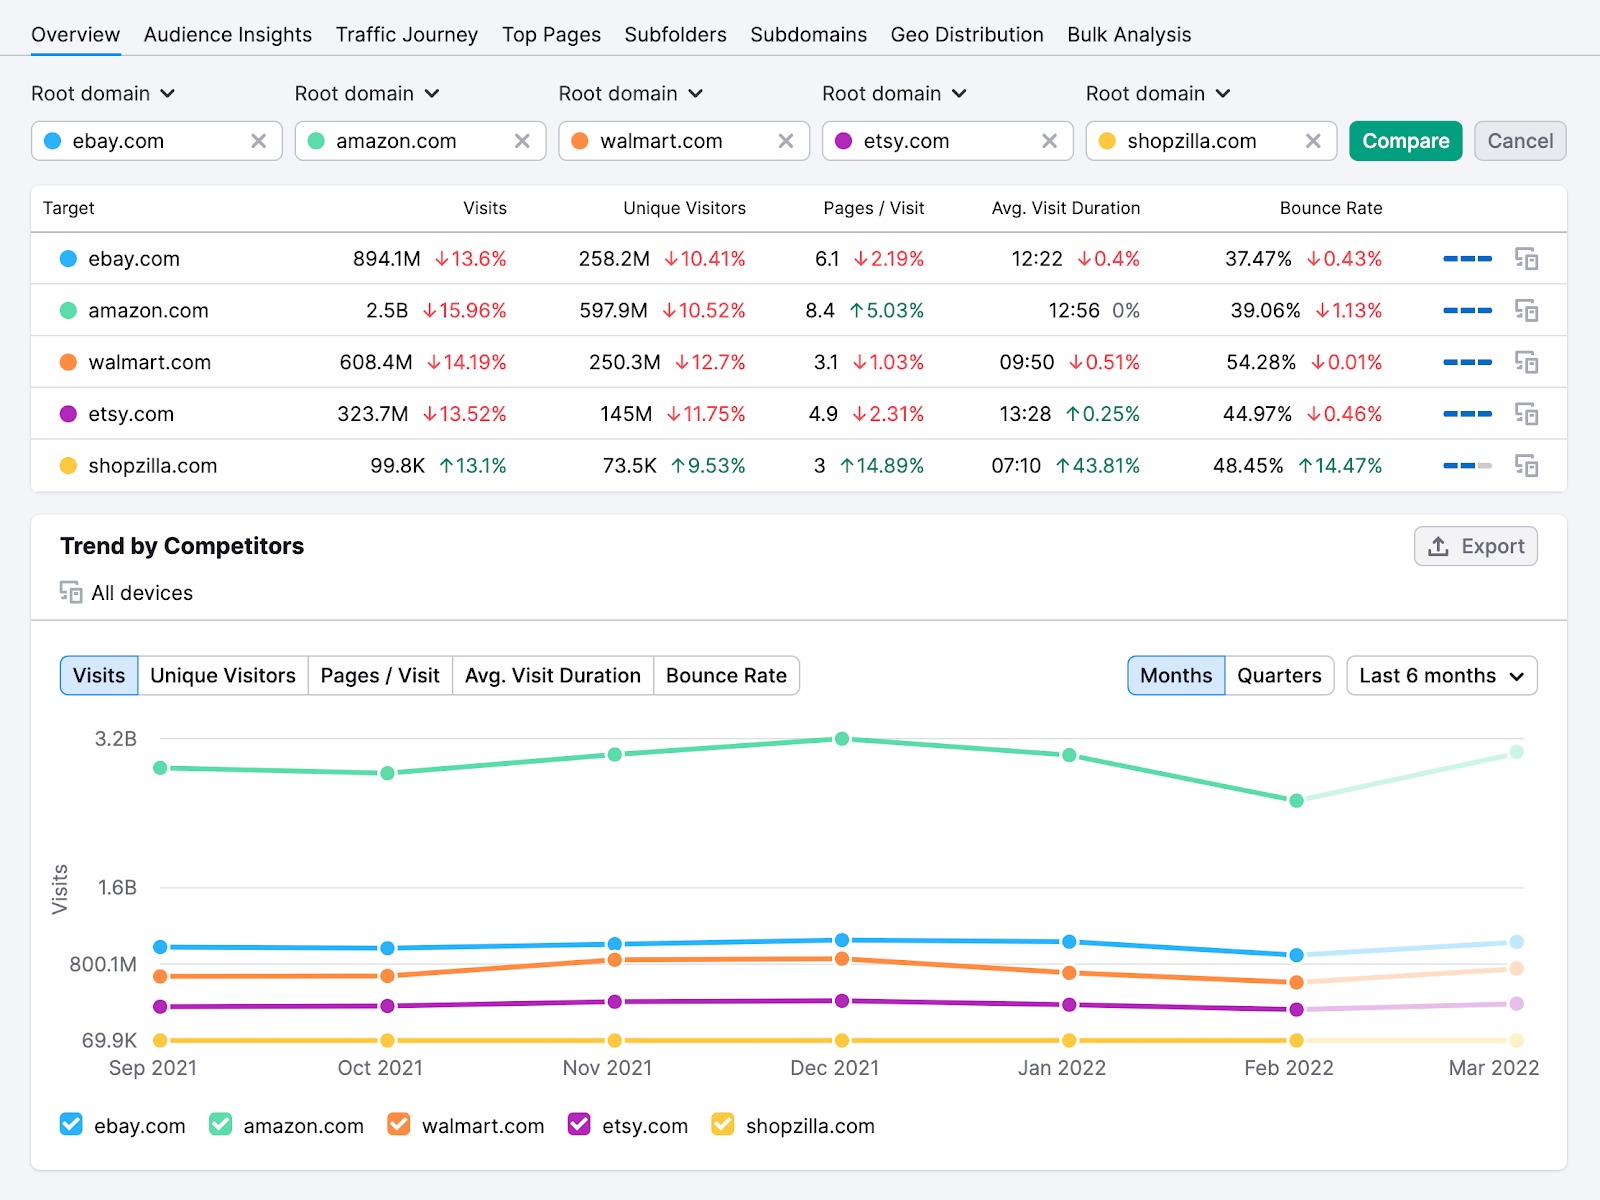Select the Visits metric tab
The image size is (1600, 1200).
[x=99, y=676]
